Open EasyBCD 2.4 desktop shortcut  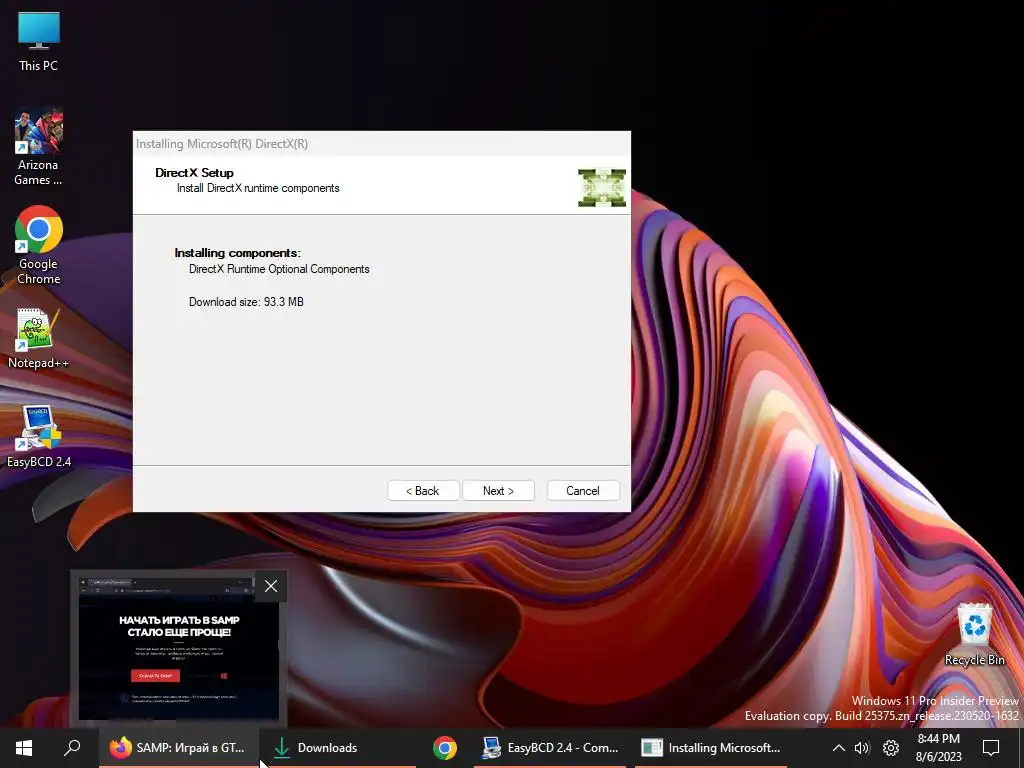coord(39,436)
